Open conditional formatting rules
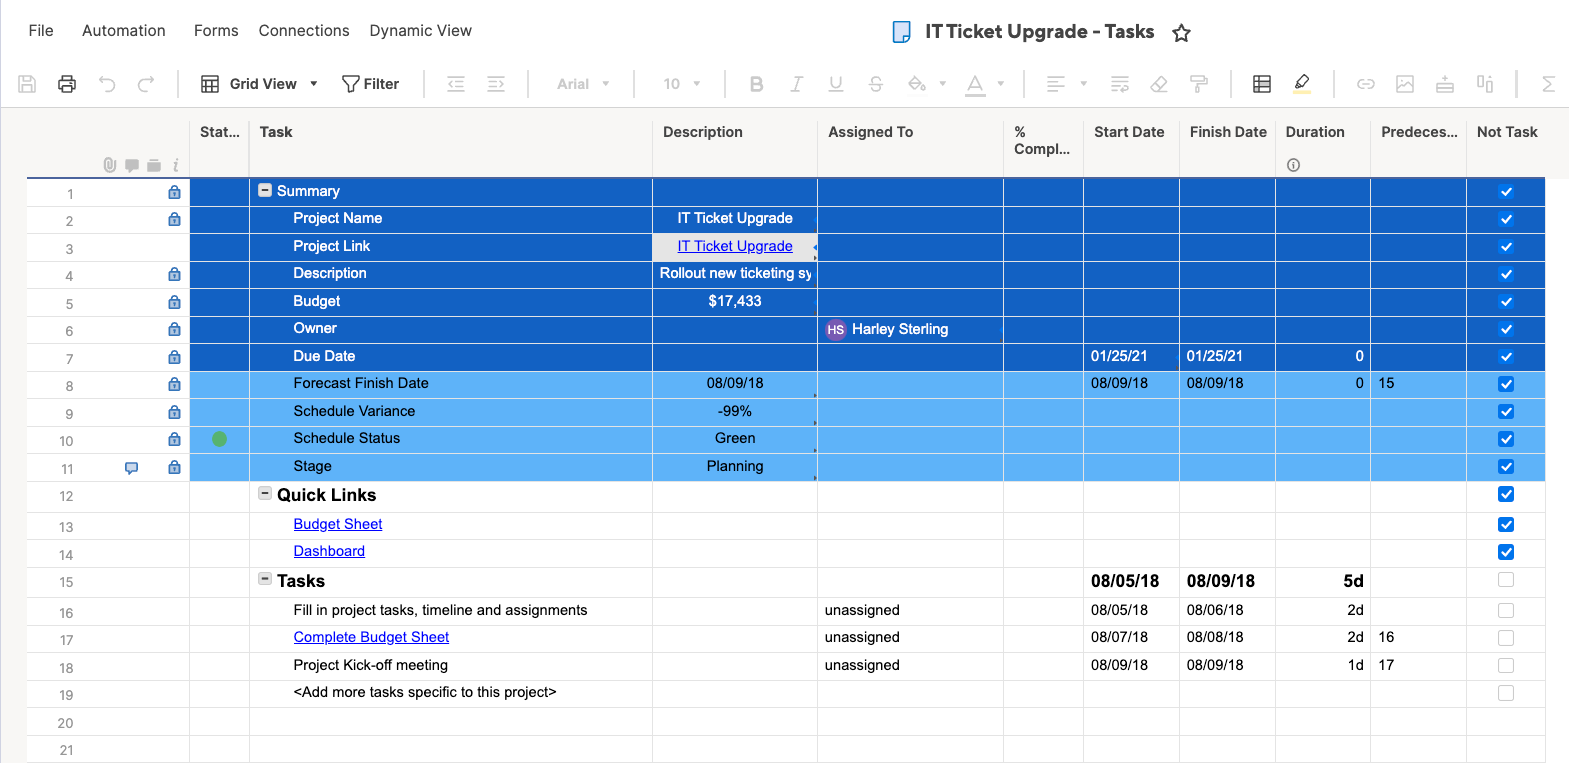Screen dimensions: 1569x763 pos(1262,84)
